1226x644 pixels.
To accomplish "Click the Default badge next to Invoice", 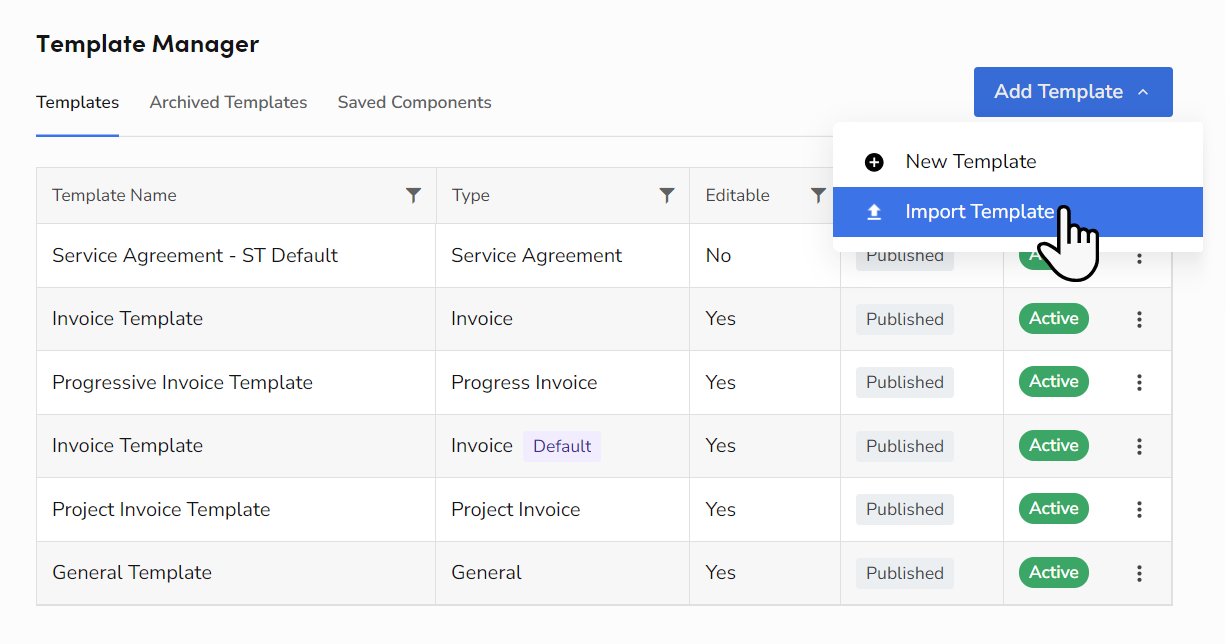I will pyautogui.click(x=562, y=446).
